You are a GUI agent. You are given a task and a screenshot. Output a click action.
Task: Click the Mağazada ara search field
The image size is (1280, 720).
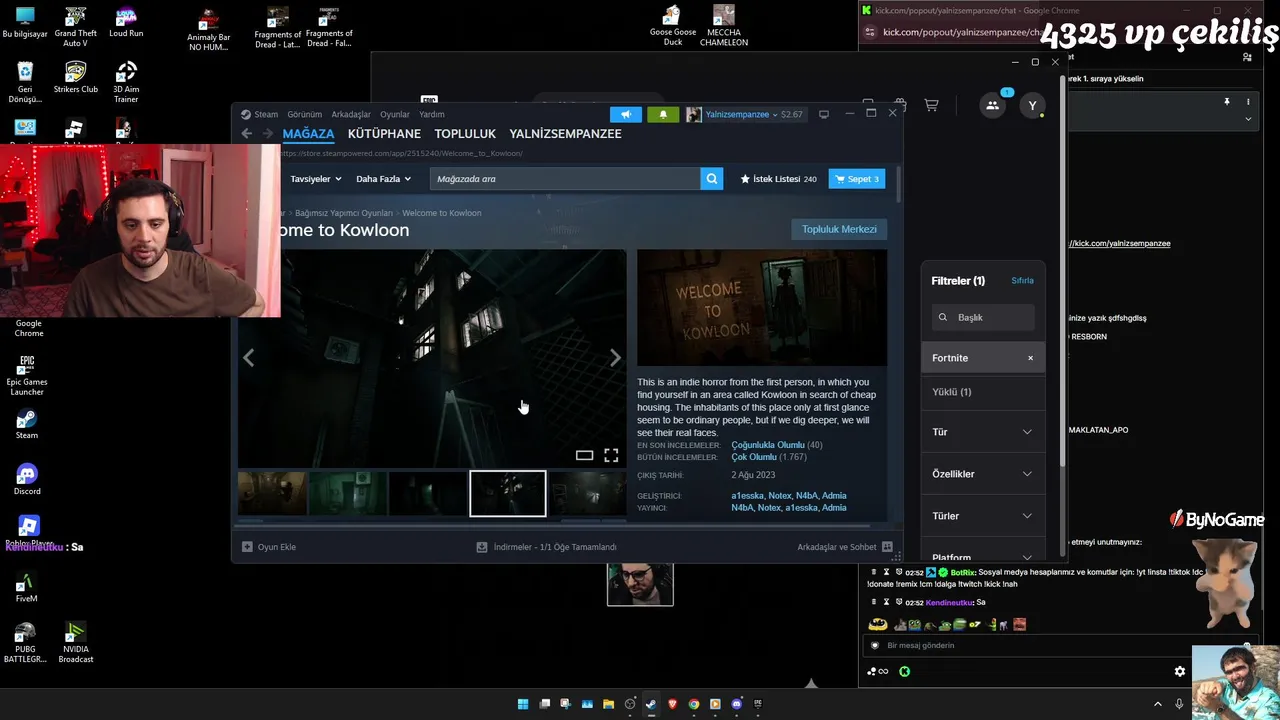(x=565, y=179)
